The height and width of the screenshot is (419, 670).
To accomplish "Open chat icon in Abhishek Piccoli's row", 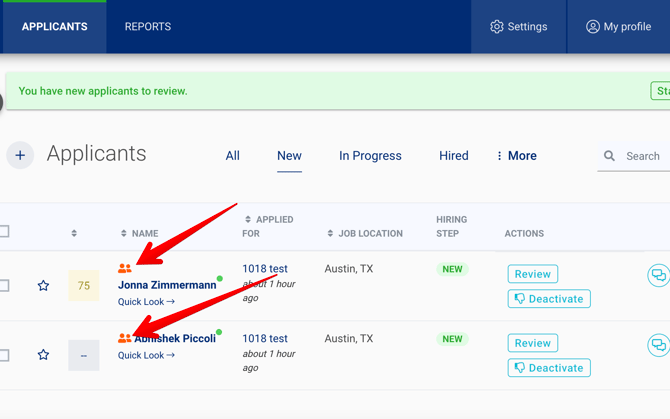I will click(658, 345).
